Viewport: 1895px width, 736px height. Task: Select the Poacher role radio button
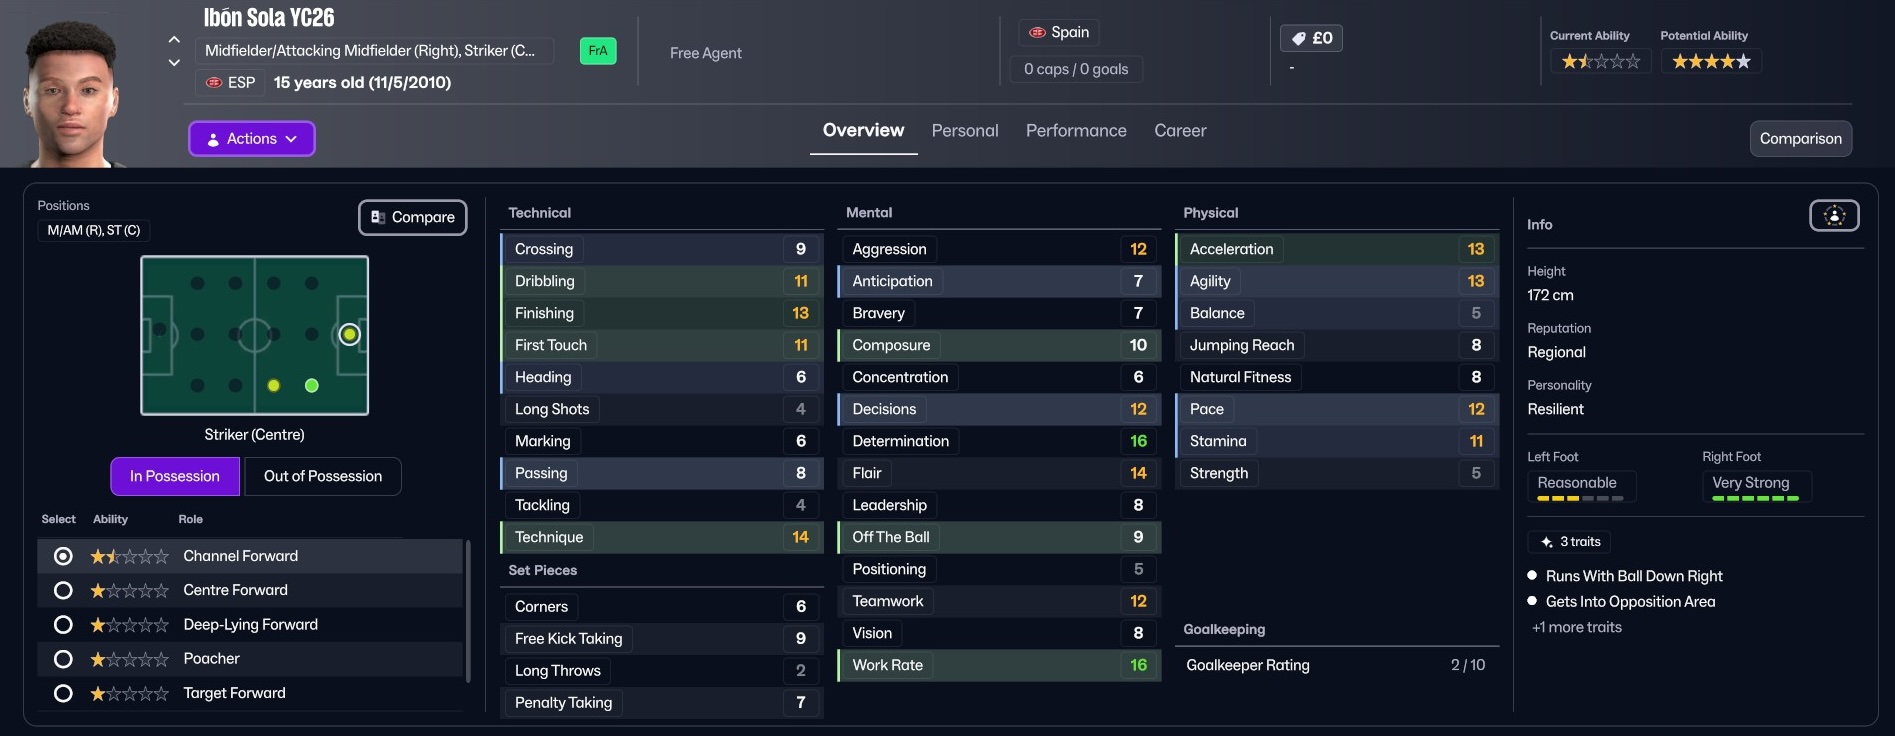pyautogui.click(x=63, y=659)
